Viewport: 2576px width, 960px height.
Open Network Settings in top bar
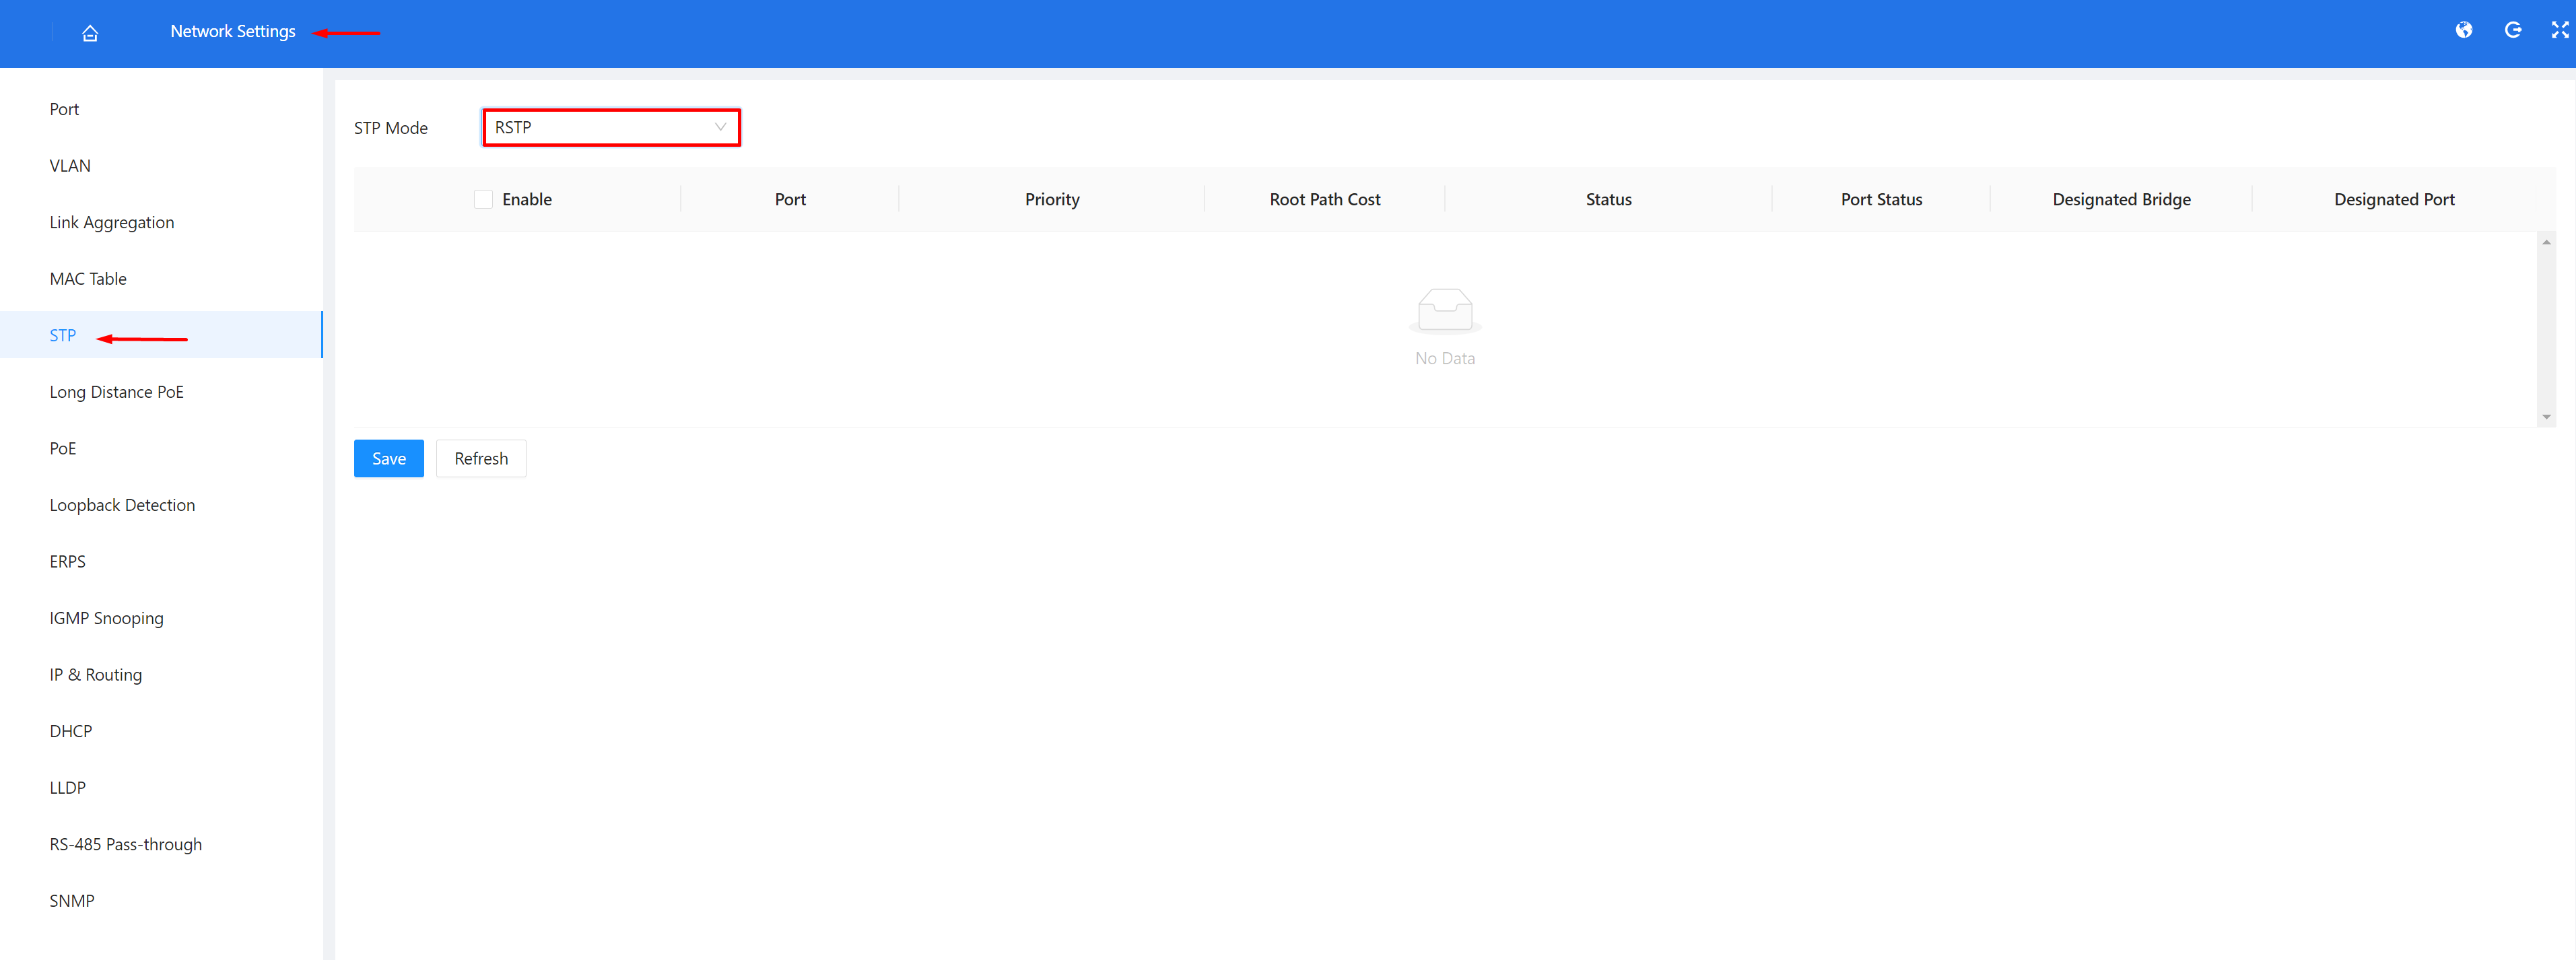[x=233, y=31]
